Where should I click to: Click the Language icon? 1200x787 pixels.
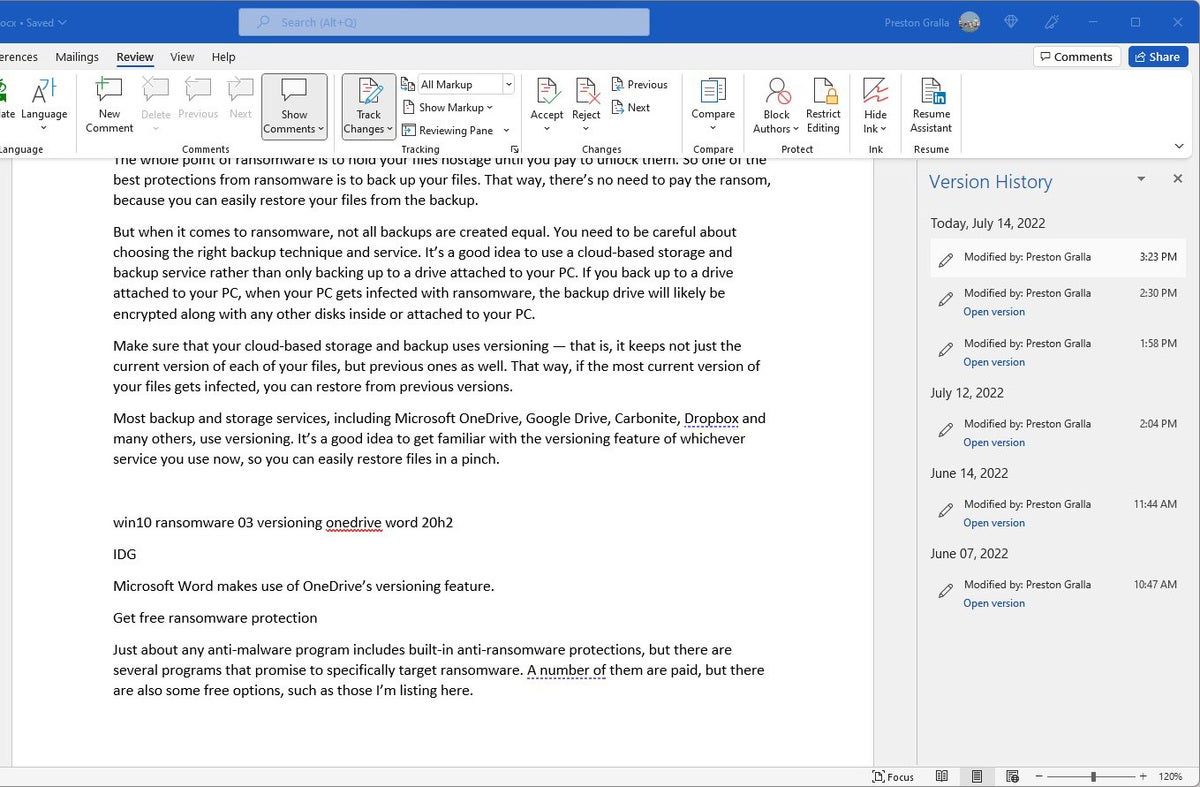tap(44, 92)
